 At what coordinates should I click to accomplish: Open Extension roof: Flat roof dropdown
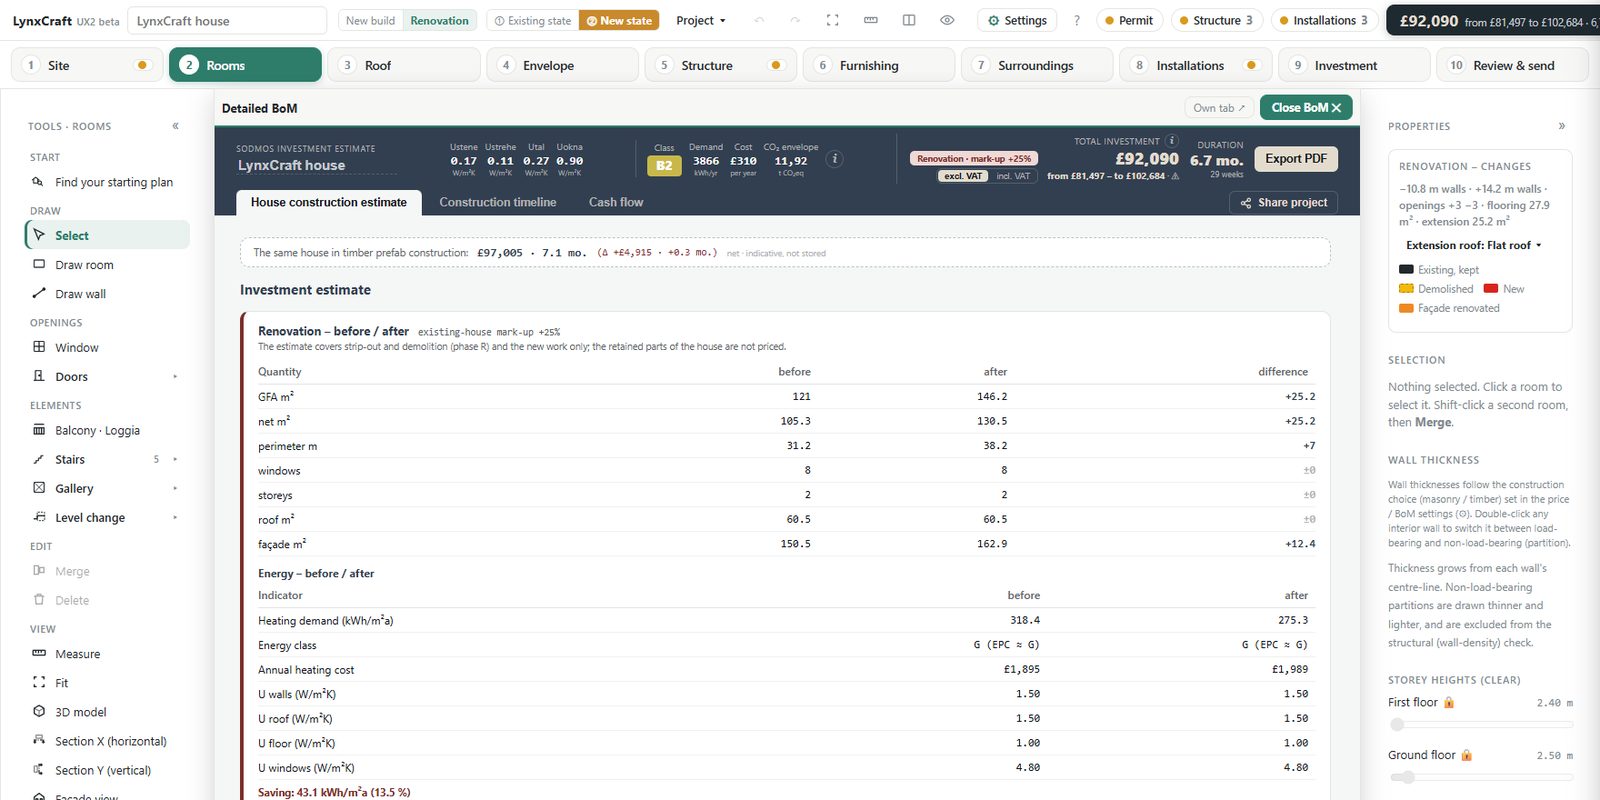1474,245
